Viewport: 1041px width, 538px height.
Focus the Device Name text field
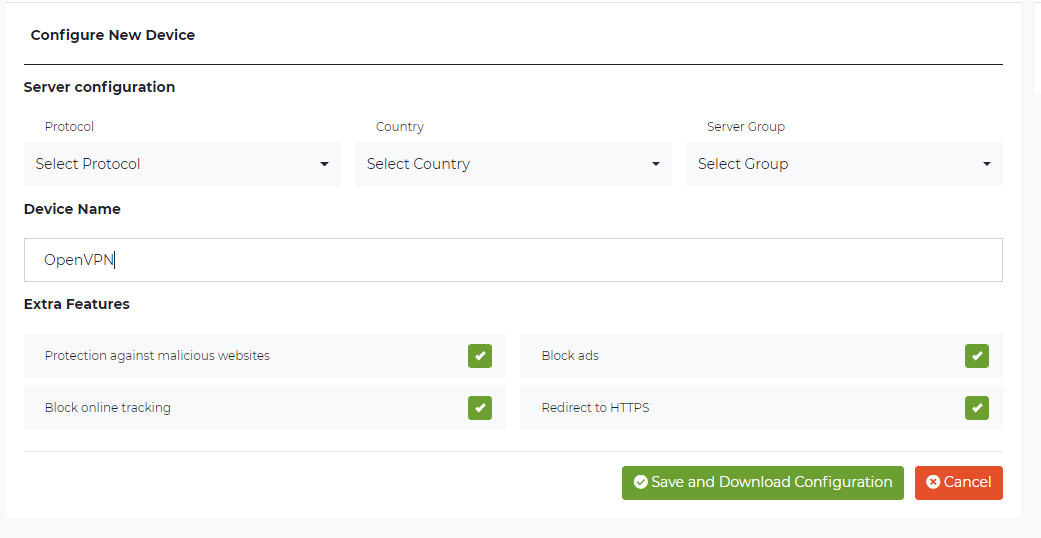coord(513,260)
